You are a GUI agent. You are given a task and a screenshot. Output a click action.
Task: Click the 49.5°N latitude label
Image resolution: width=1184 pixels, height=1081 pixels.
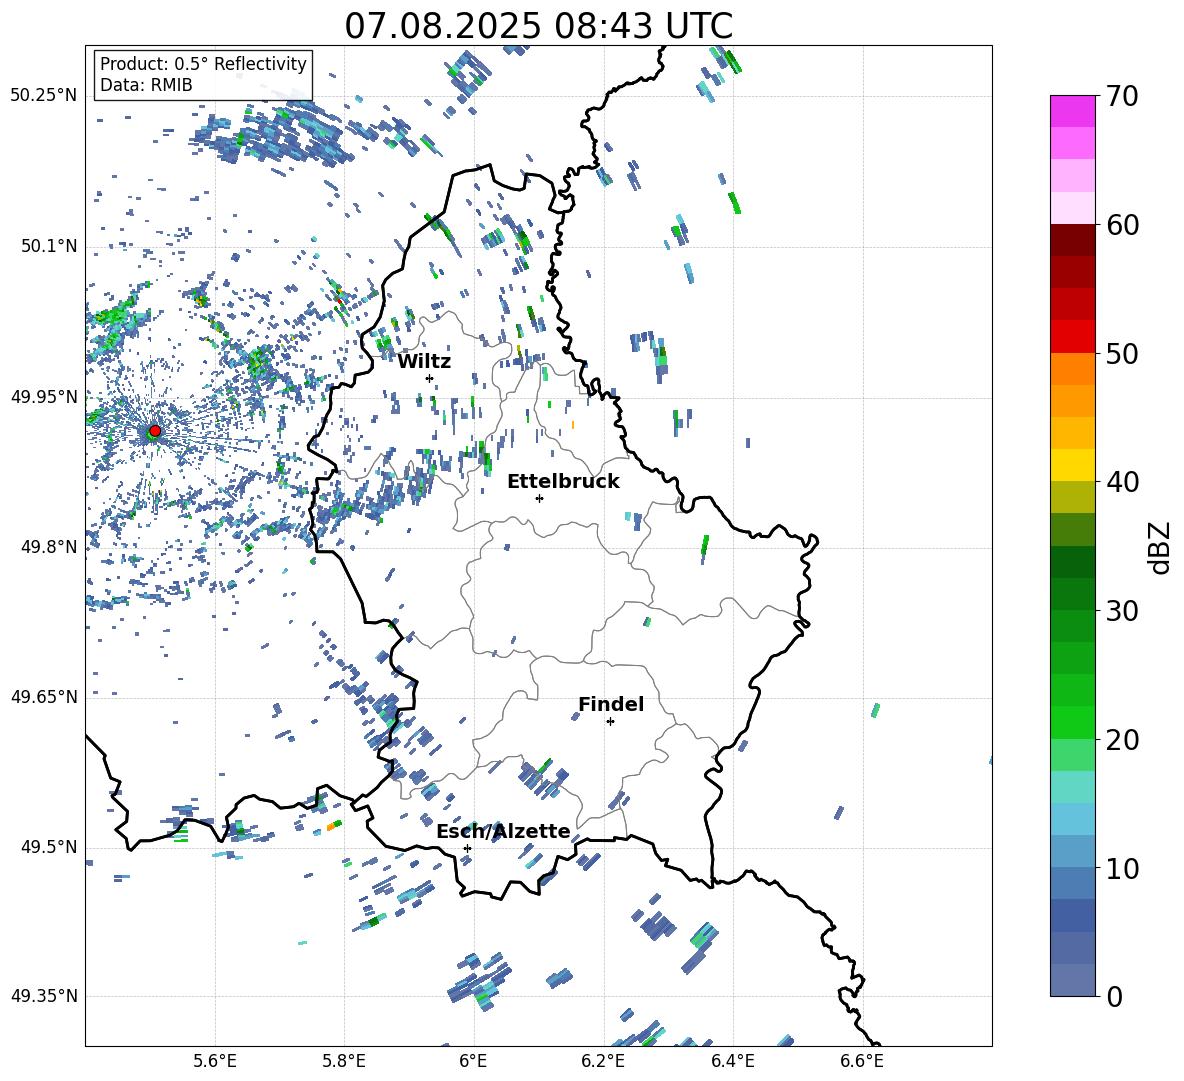pos(49,847)
